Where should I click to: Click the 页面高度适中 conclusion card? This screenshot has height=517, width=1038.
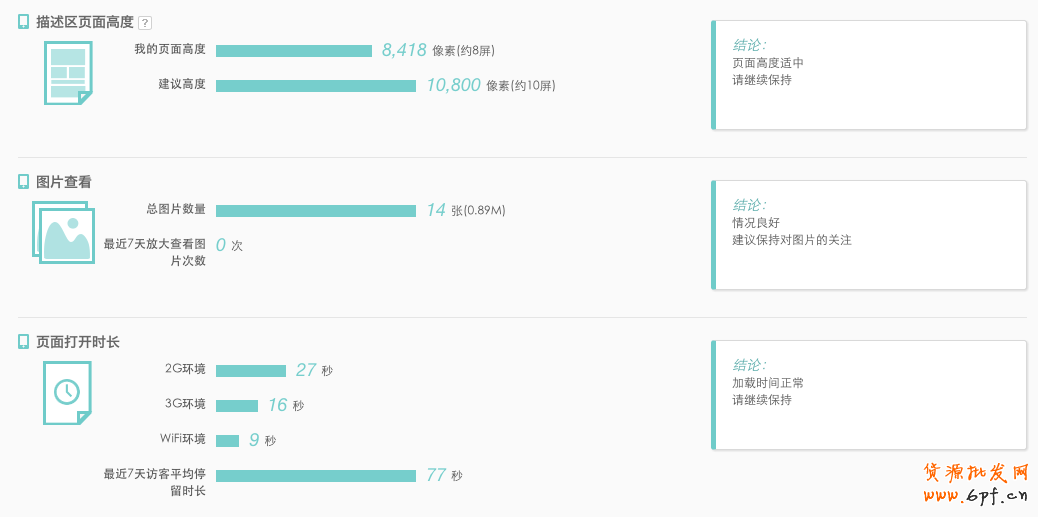[869, 75]
